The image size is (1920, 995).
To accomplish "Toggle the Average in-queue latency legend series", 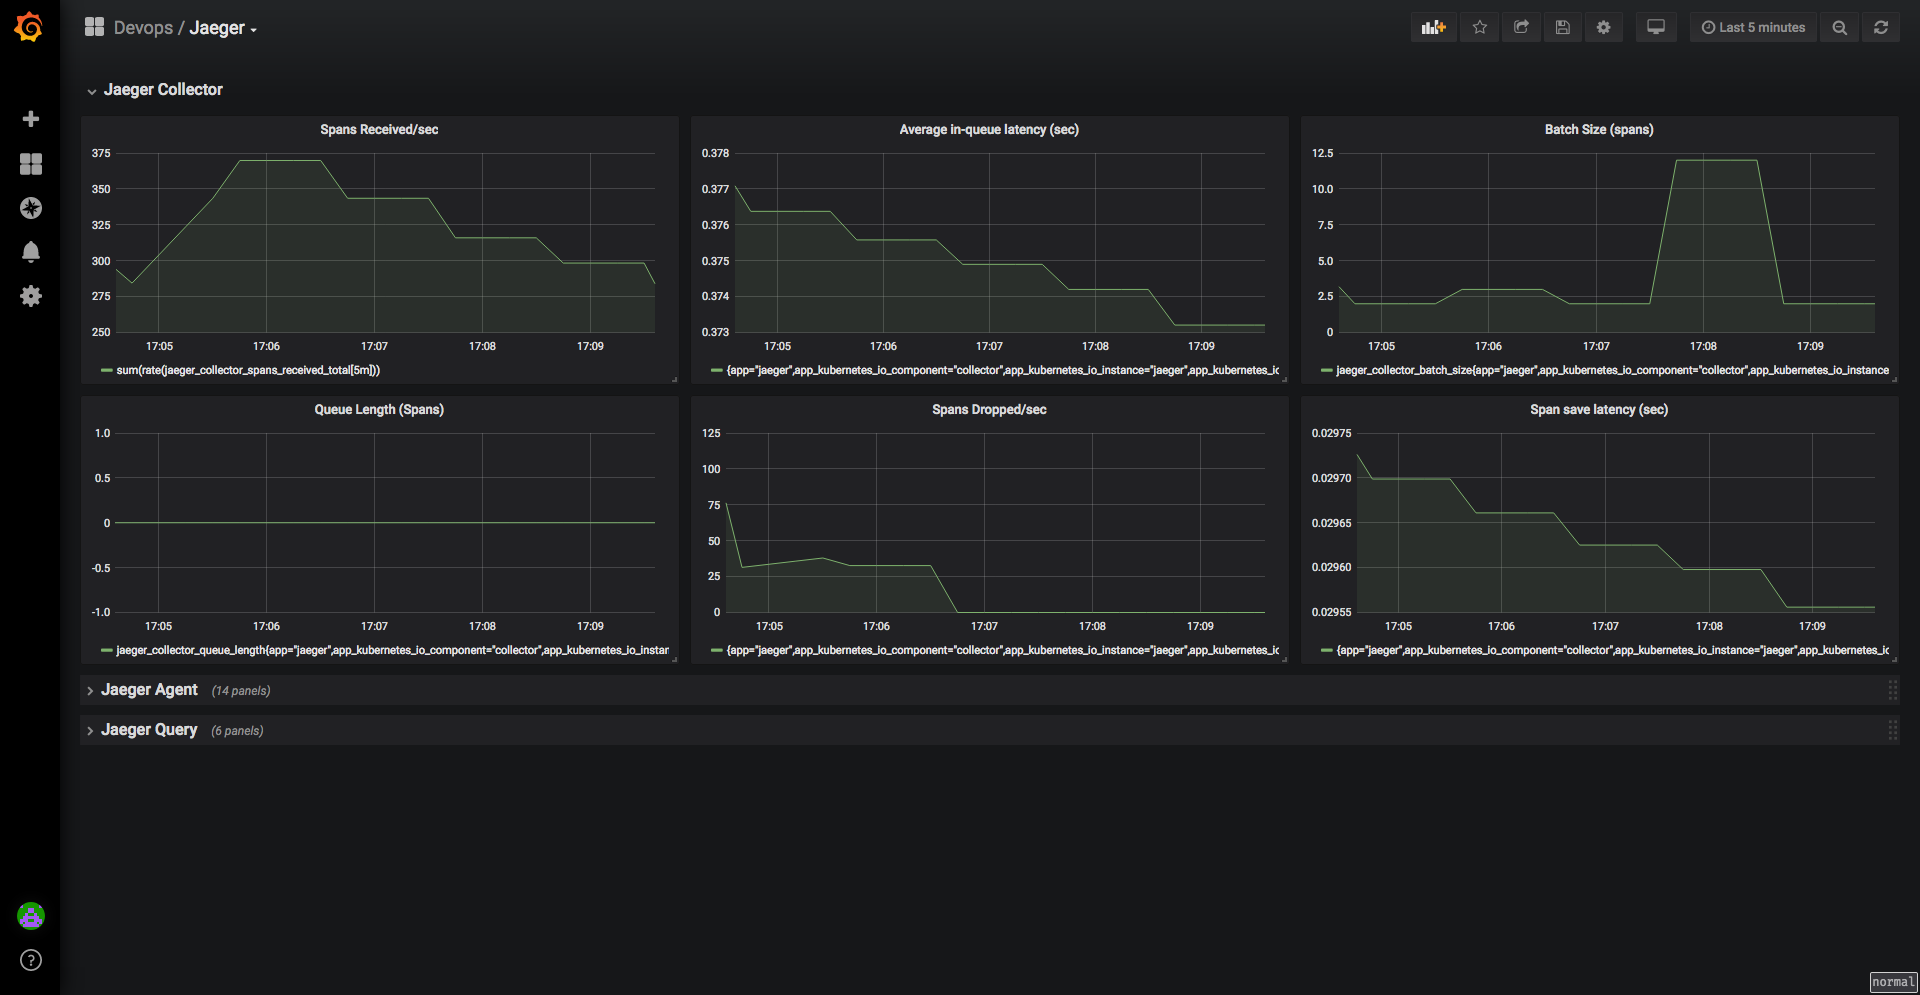I will [1002, 371].
